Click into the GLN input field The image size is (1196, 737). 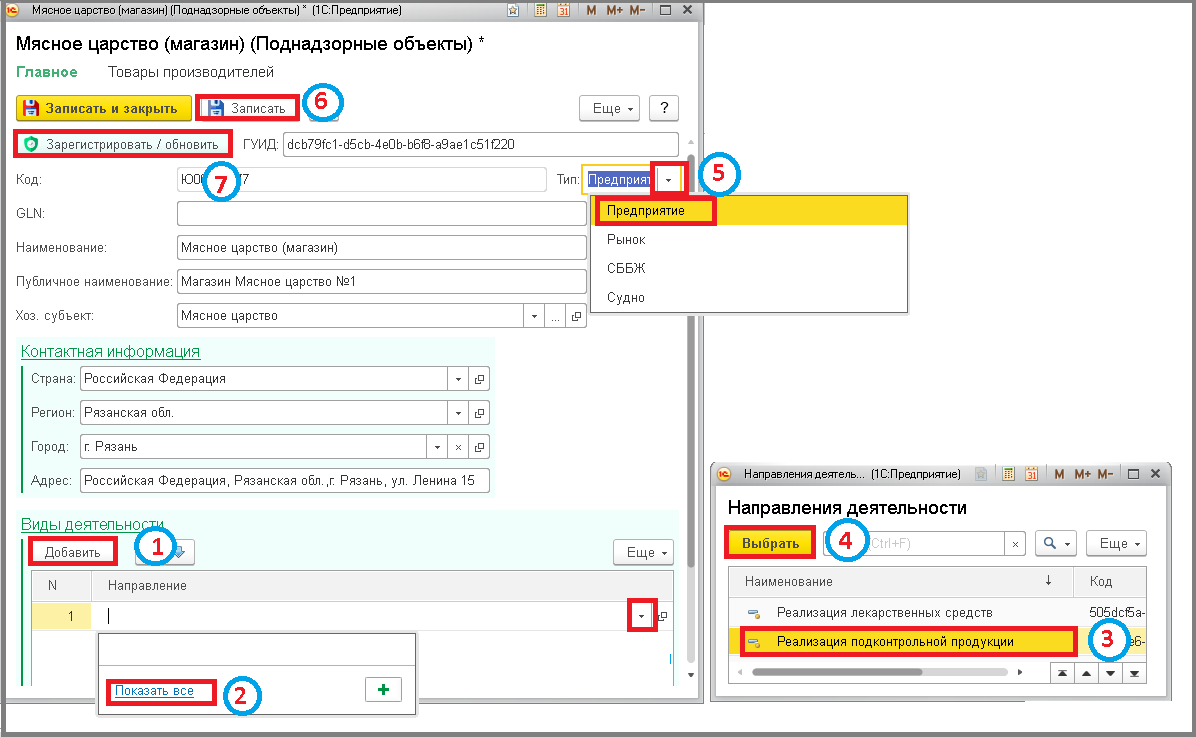tap(381, 214)
